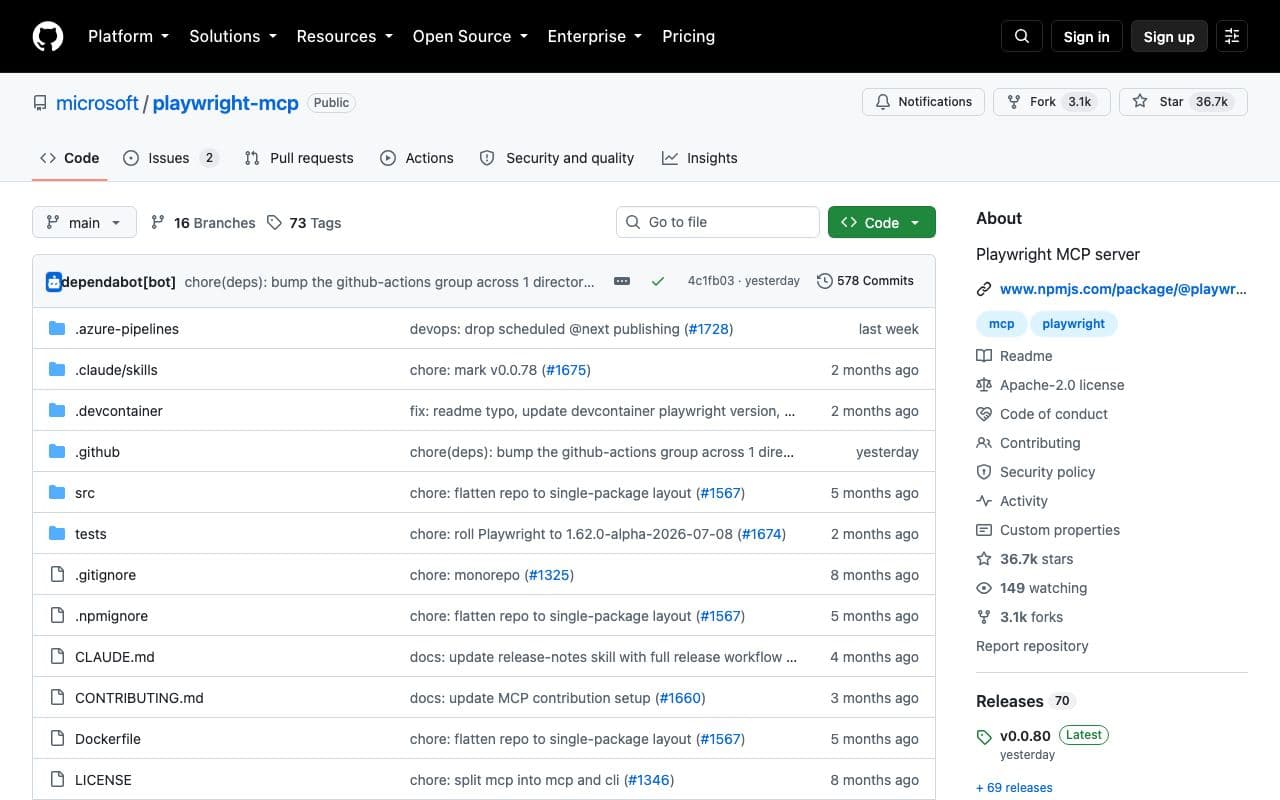
Task: Go to the GitHub homepage via the logo
Action: 48,36
